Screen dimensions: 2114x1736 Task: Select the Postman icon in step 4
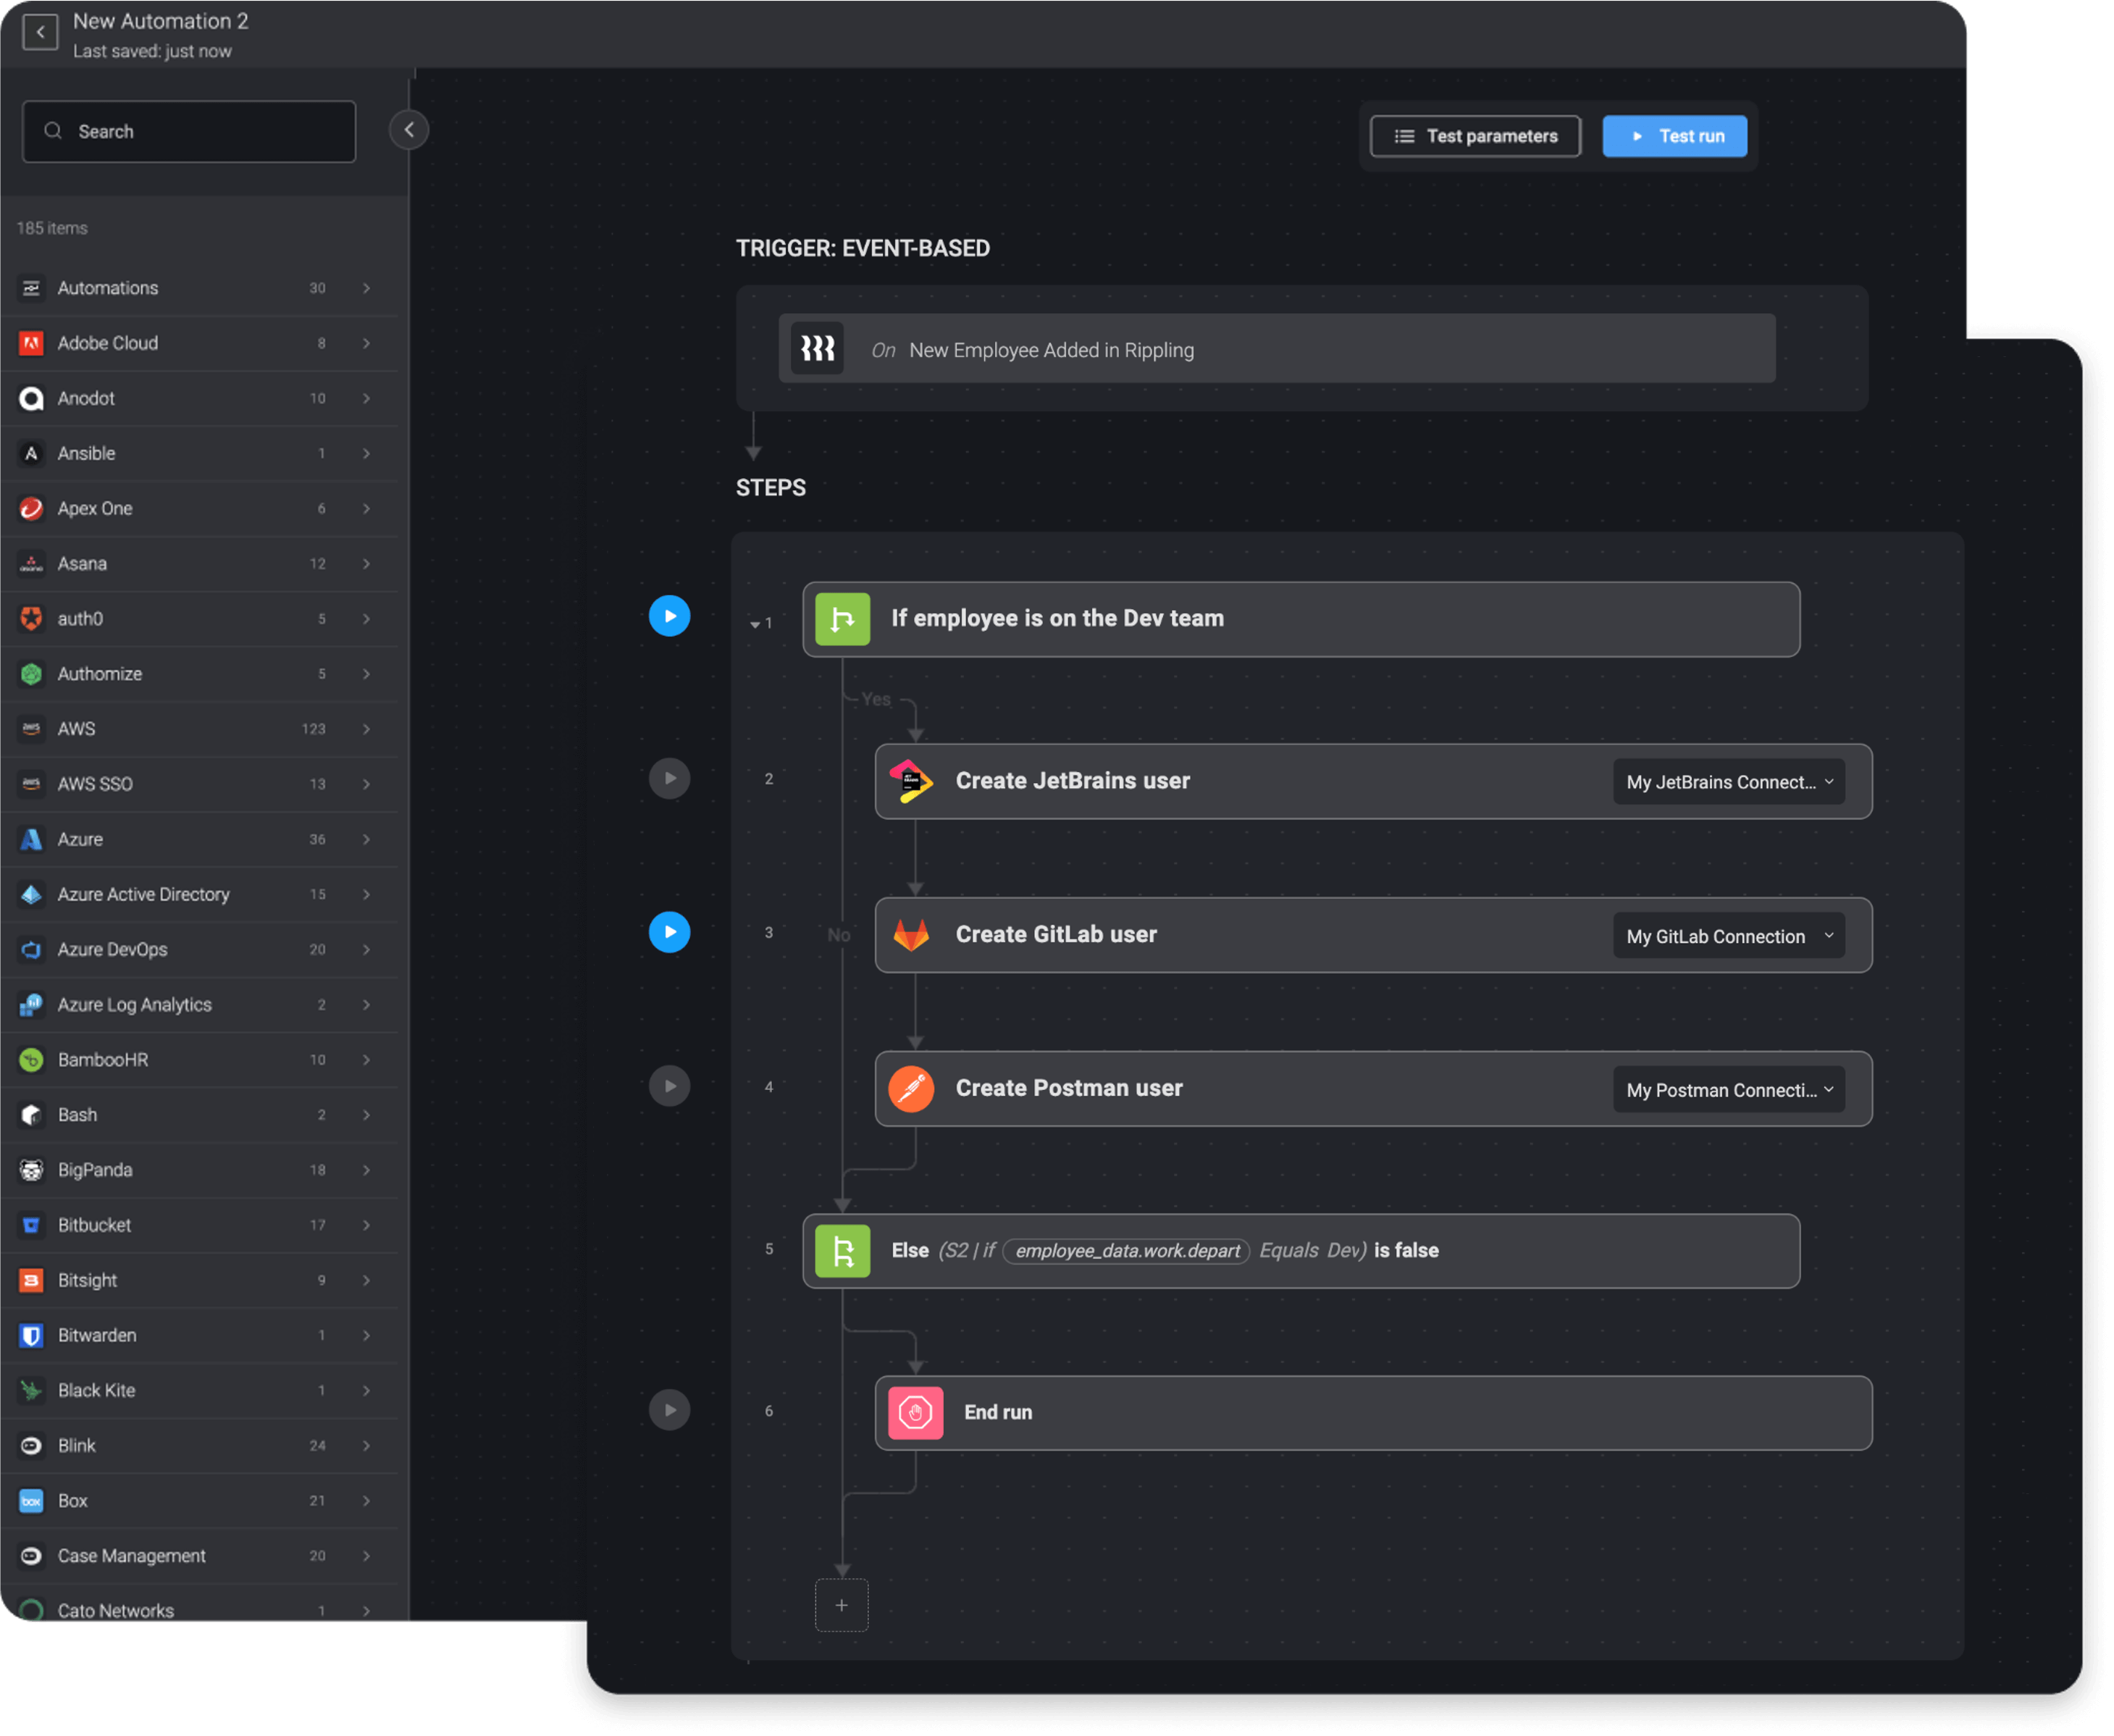911,1089
